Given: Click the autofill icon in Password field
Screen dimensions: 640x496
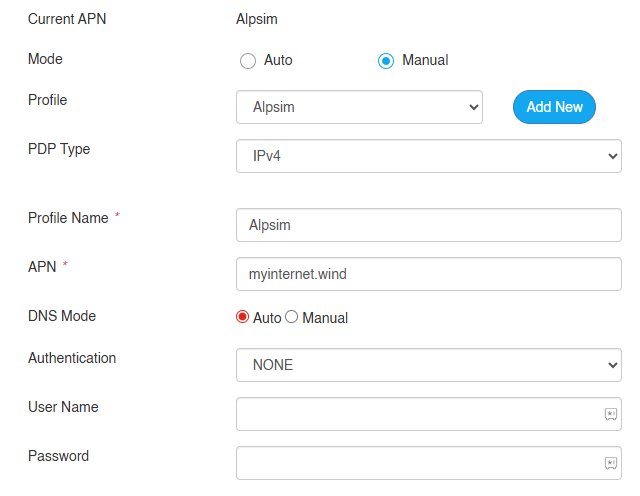Looking at the screenshot, I should (609, 462).
